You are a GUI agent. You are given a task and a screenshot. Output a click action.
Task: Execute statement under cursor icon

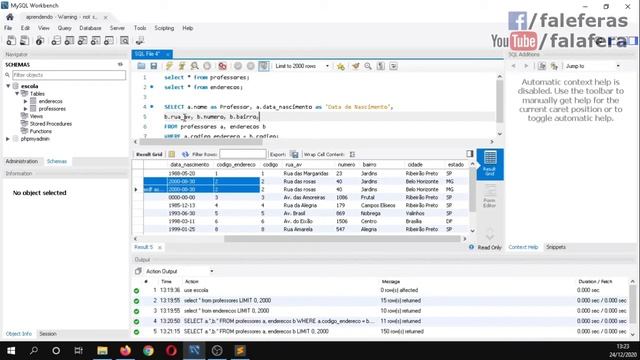pyautogui.click(x=182, y=66)
